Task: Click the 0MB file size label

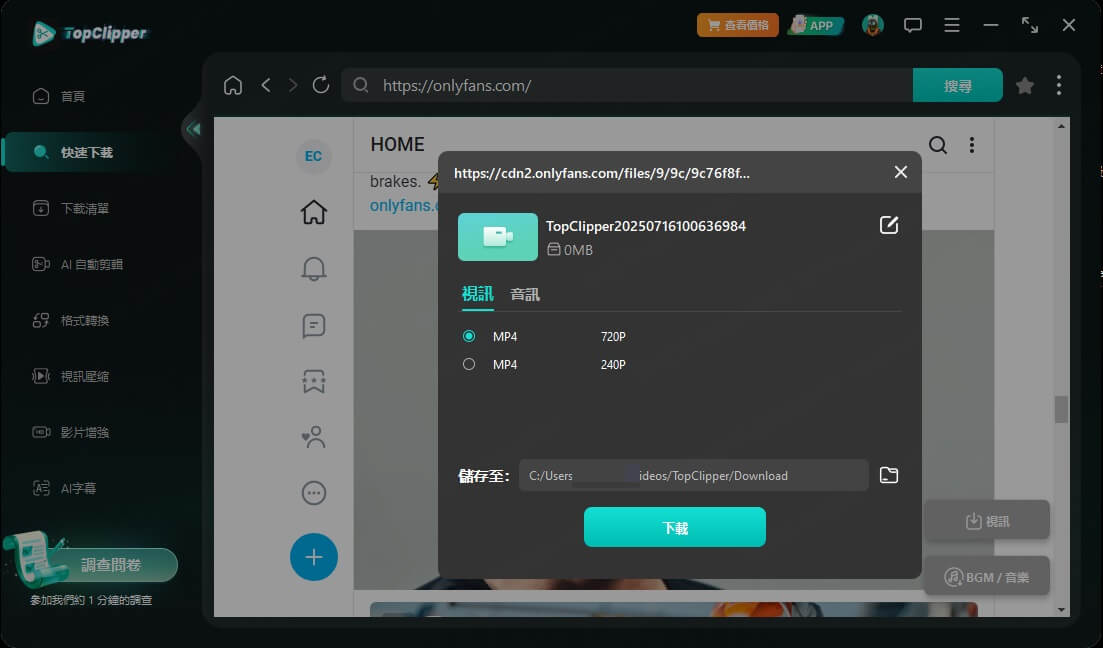Action: (570, 250)
